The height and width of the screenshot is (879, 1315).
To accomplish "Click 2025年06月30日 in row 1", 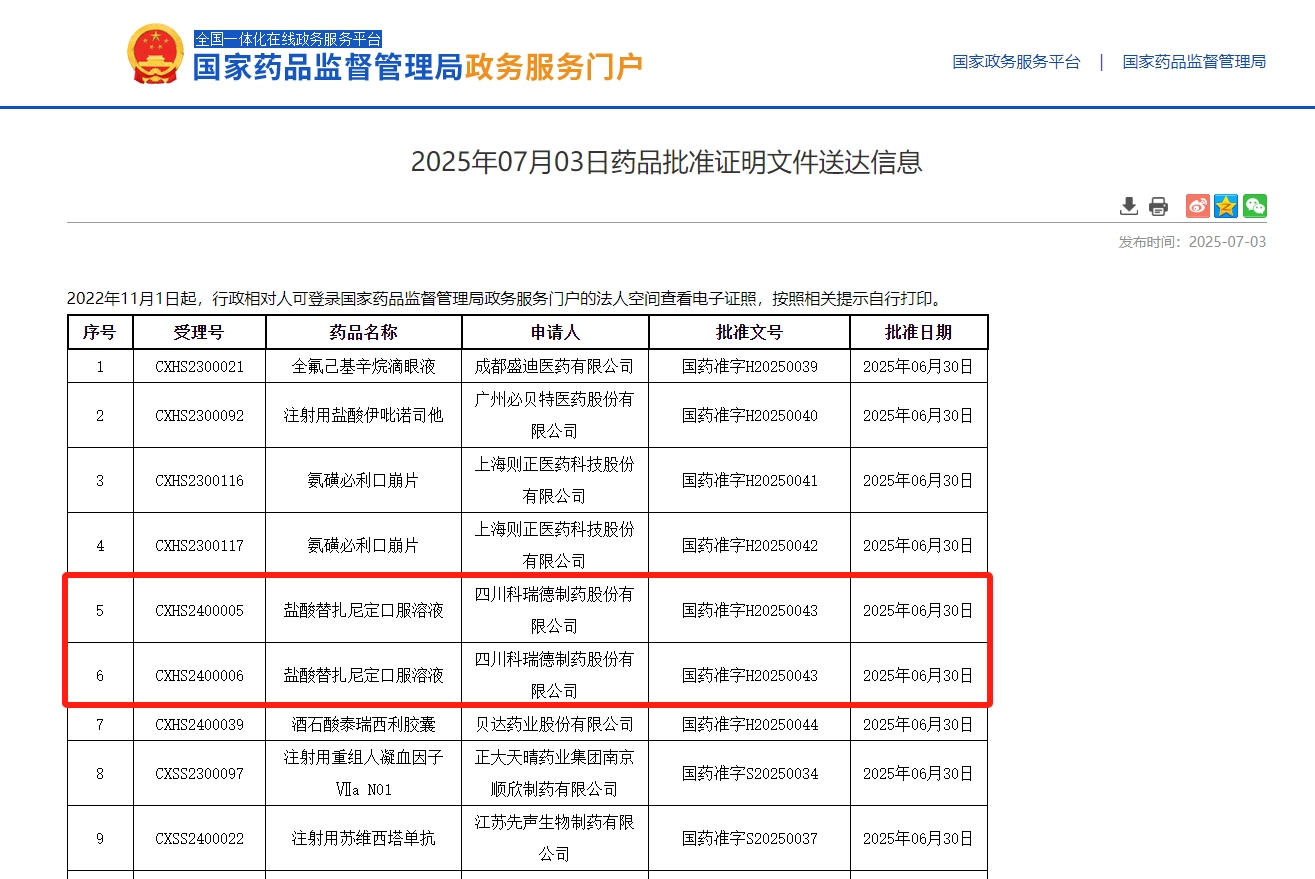I will [x=918, y=366].
